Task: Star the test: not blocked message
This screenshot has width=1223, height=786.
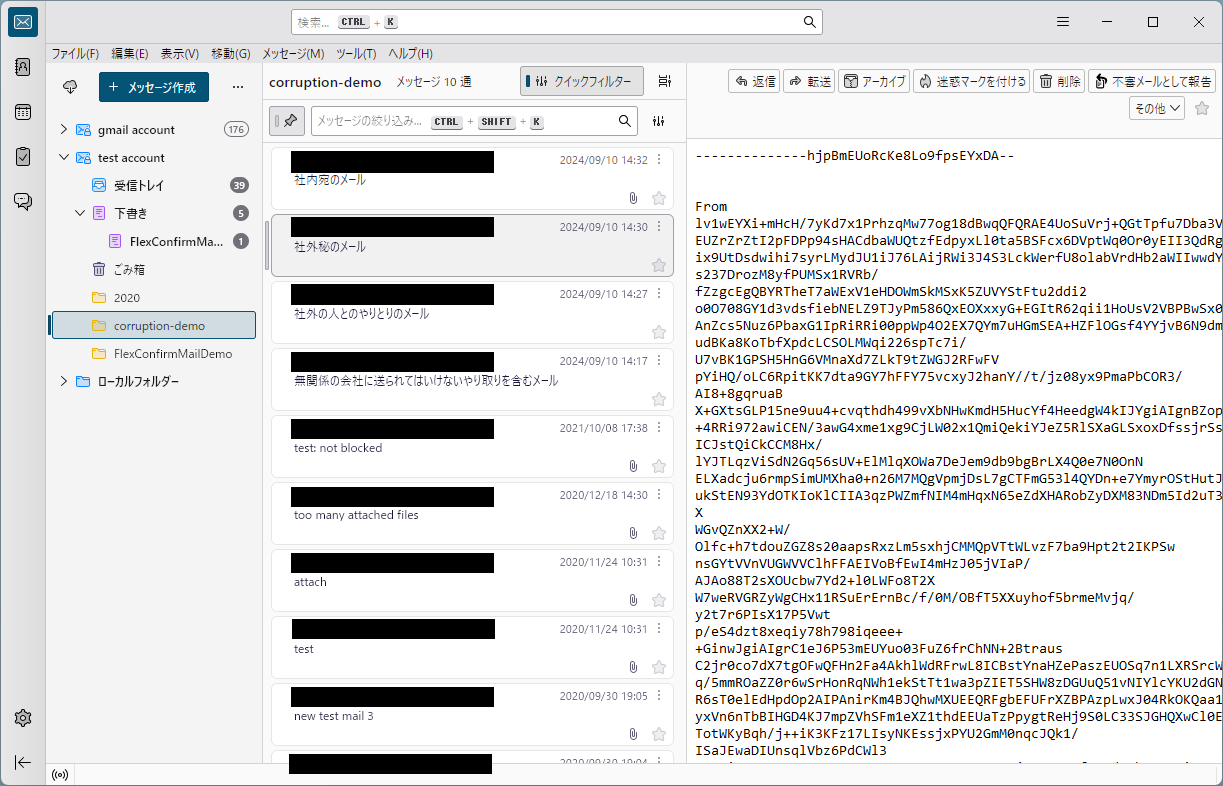Action: (x=659, y=466)
